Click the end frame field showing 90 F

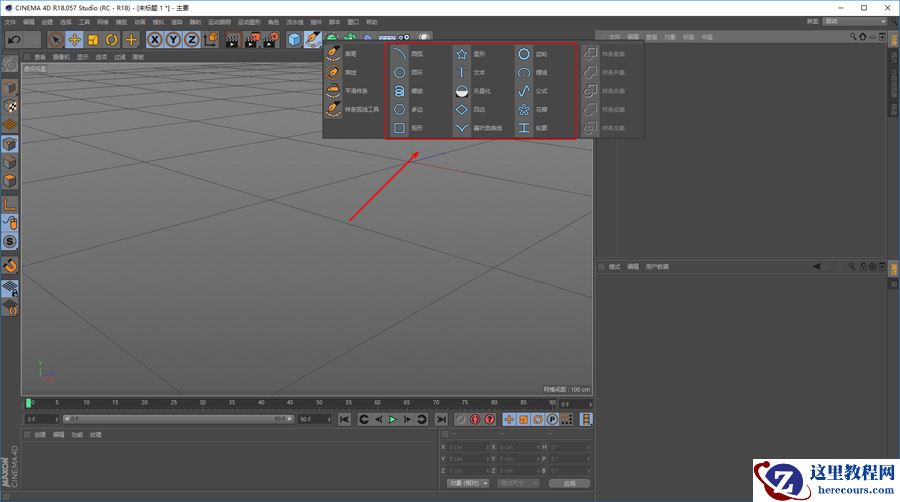[x=315, y=419]
